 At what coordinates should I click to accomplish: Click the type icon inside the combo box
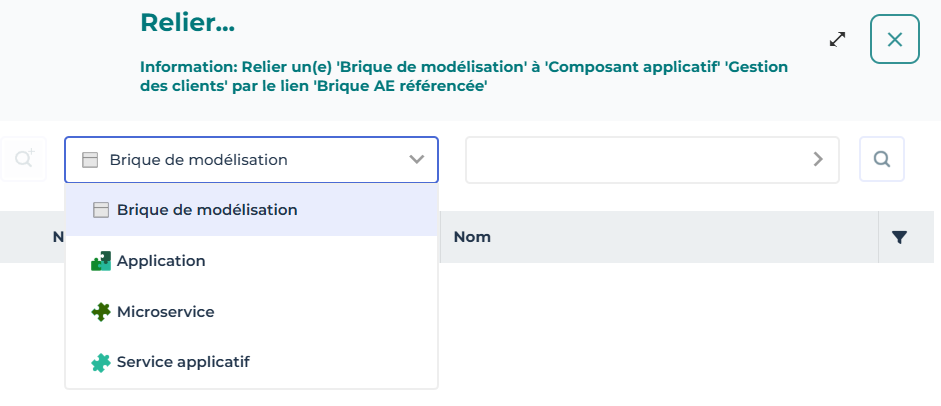tap(90, 160)
